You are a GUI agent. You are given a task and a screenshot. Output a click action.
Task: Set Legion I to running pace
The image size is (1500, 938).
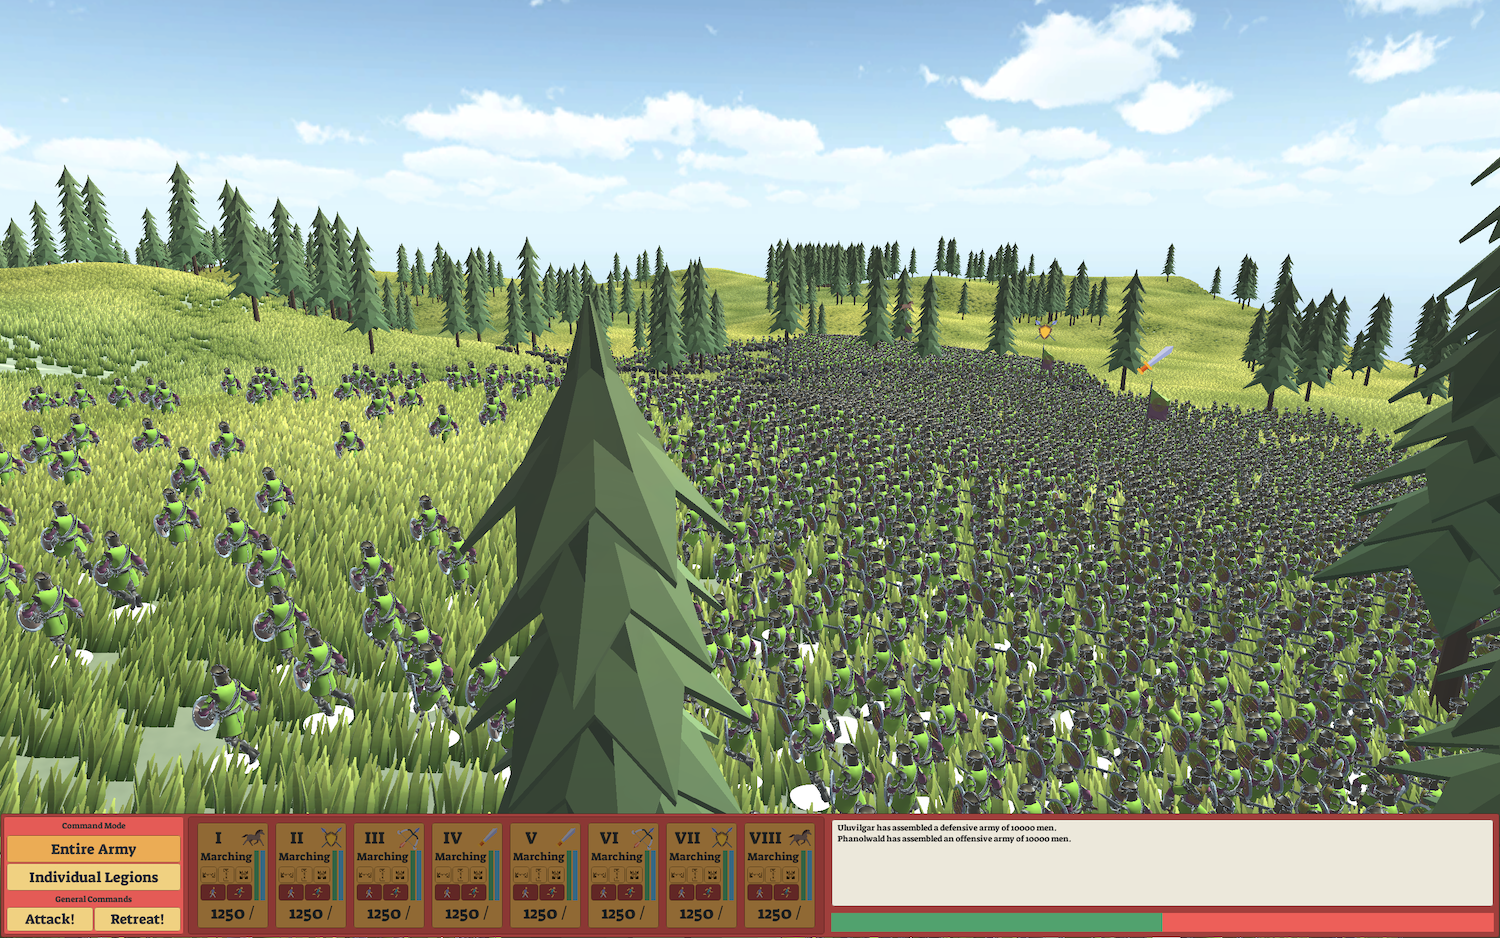tap(240, 892)
